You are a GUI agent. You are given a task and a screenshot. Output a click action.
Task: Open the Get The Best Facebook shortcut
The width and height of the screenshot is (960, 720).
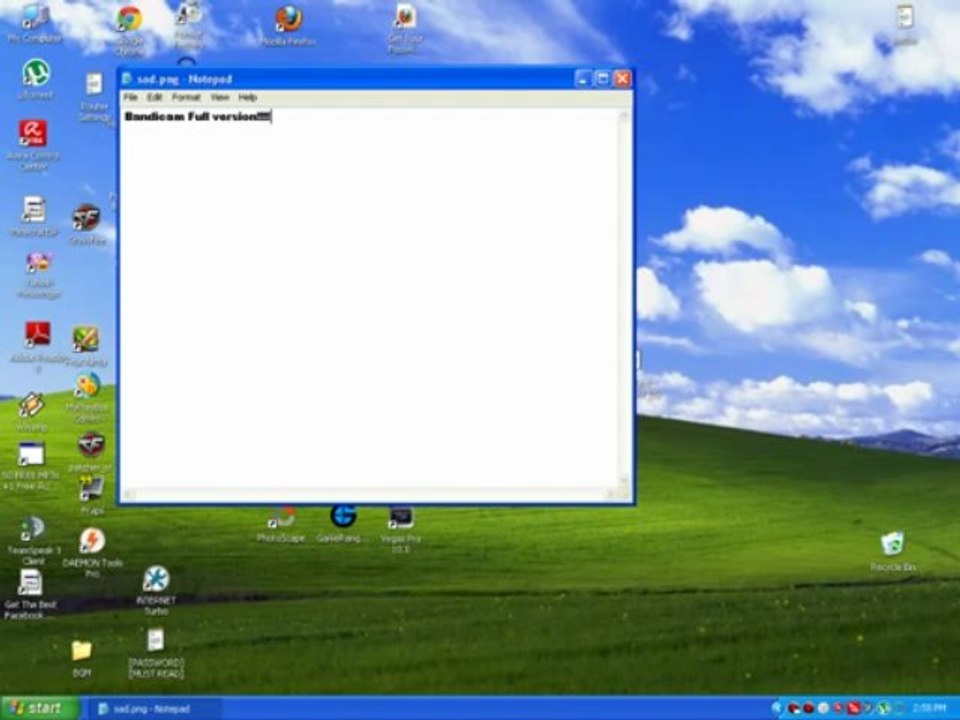click(29, 594)
